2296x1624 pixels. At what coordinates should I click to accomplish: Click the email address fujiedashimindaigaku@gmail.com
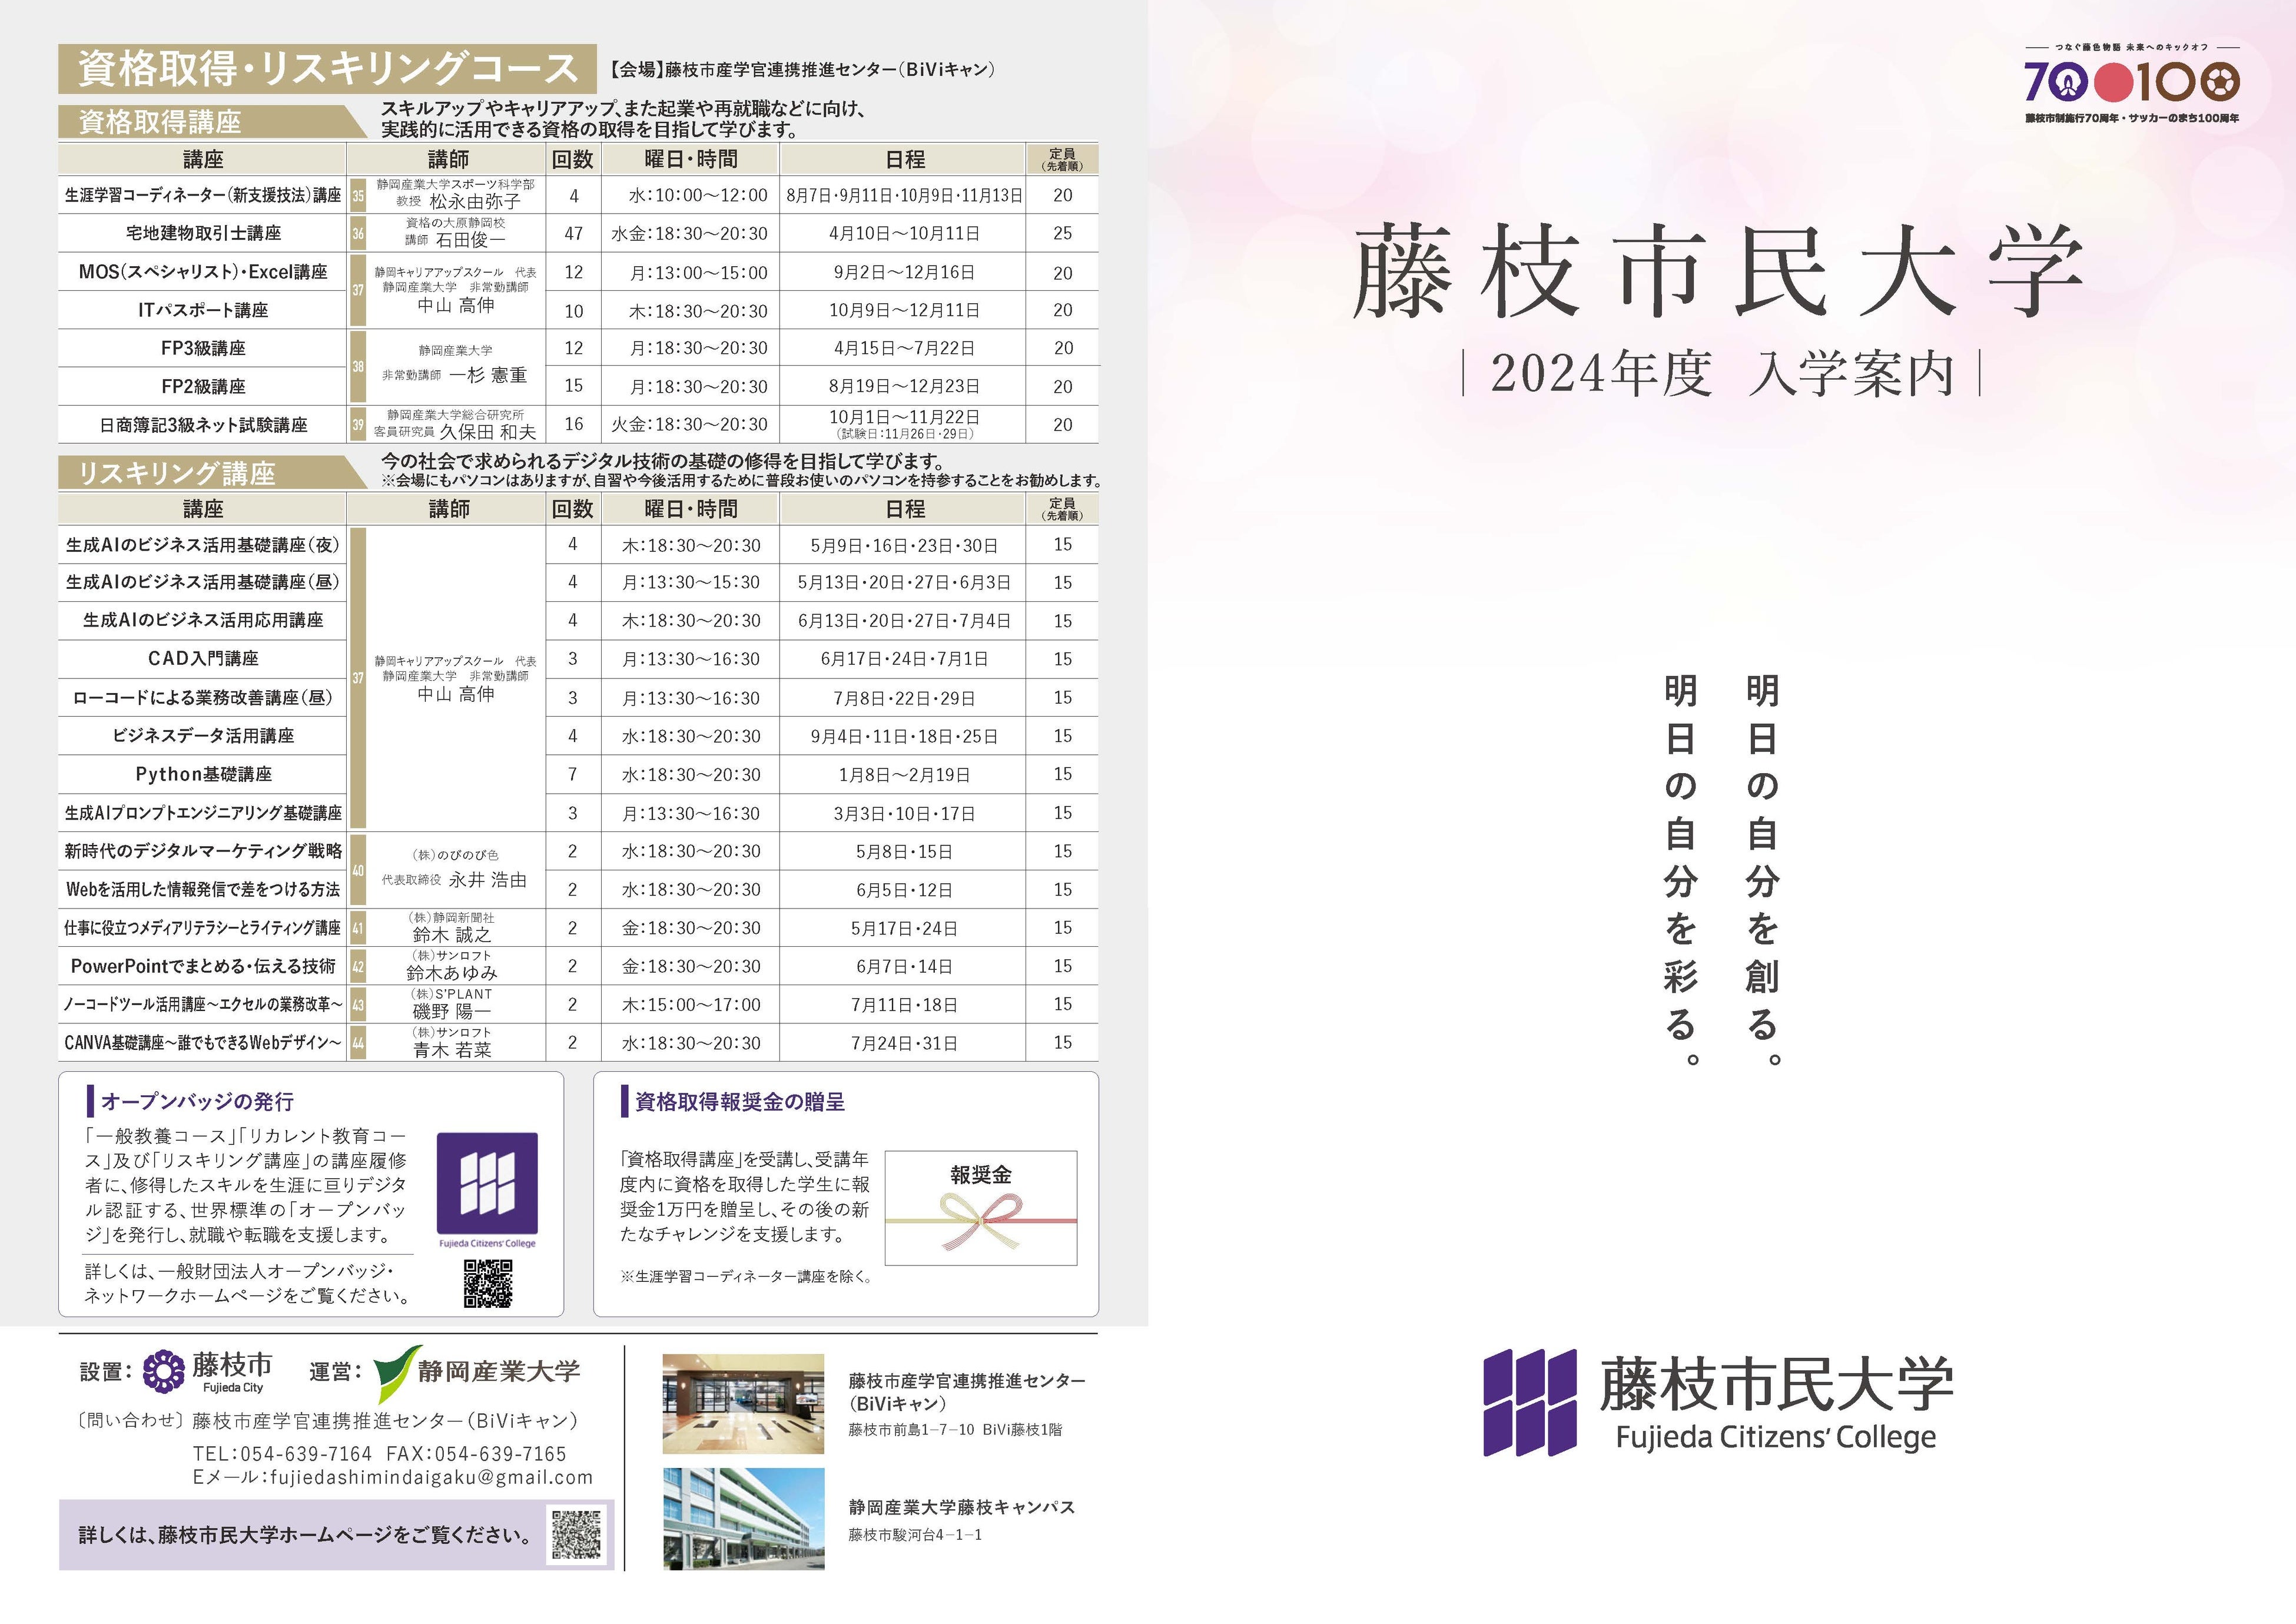click(431, 1477)
